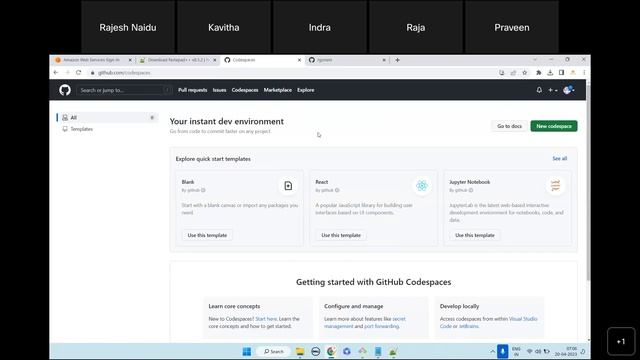This screenshot has width=640, height=360.
Task: Use the React template
Action: click(341, 235)
